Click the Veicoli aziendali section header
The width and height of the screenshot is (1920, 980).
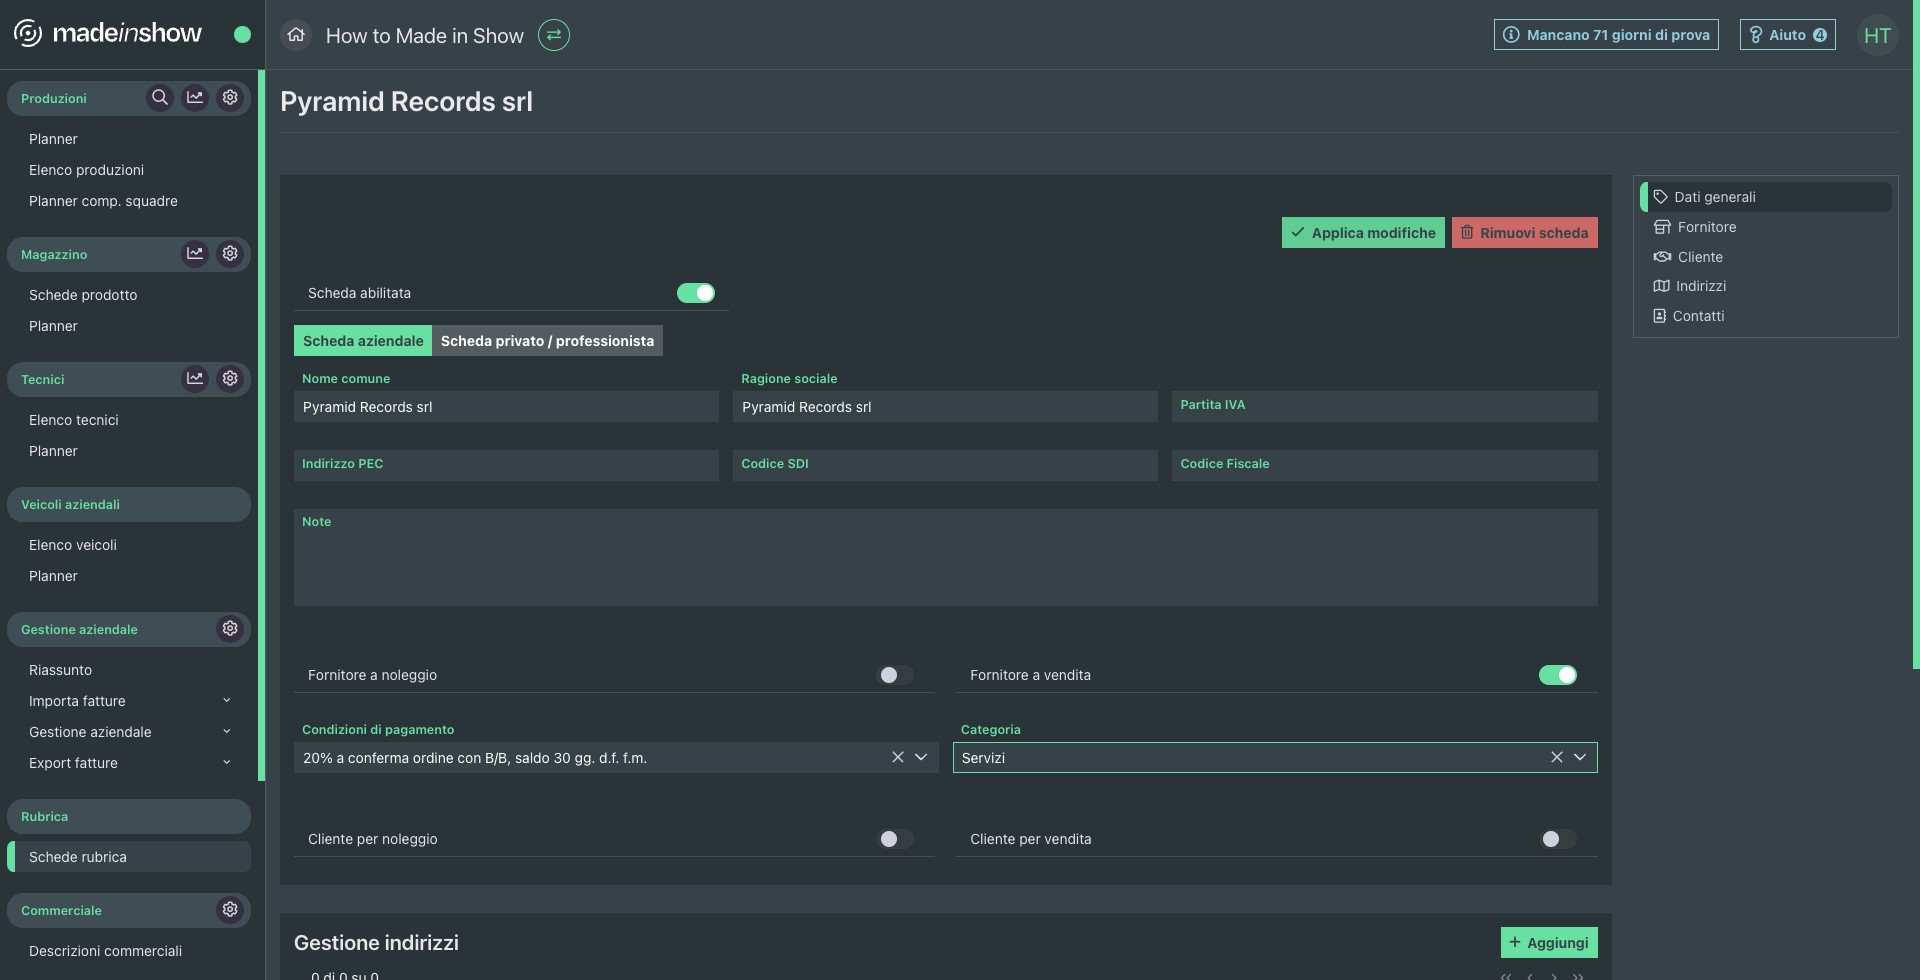129,504
